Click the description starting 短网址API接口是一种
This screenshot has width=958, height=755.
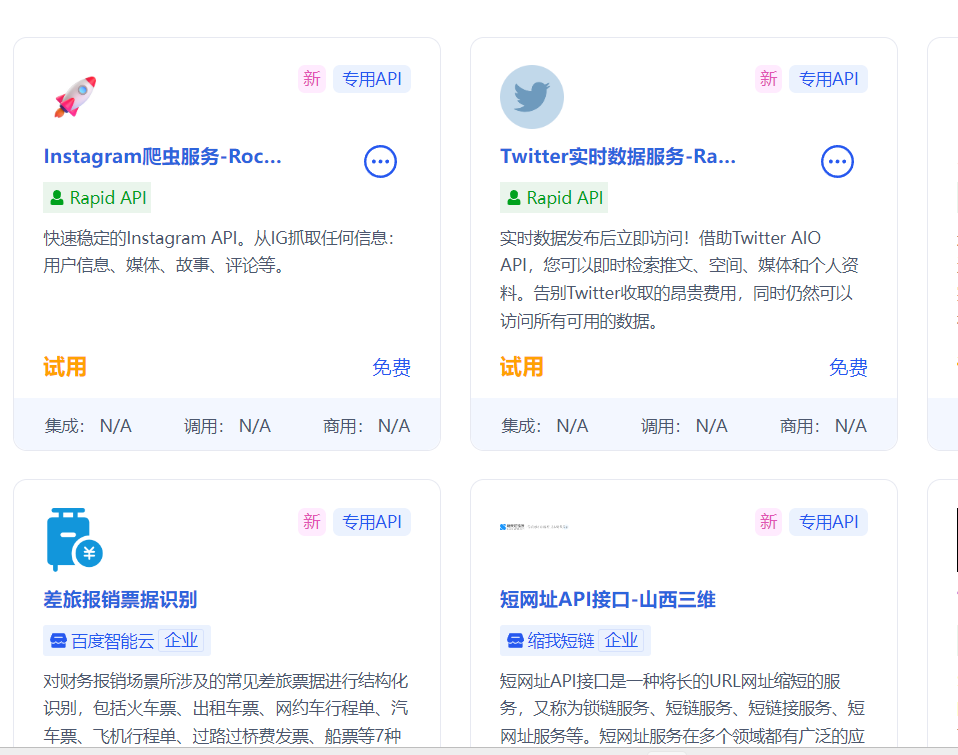point(682,708)
